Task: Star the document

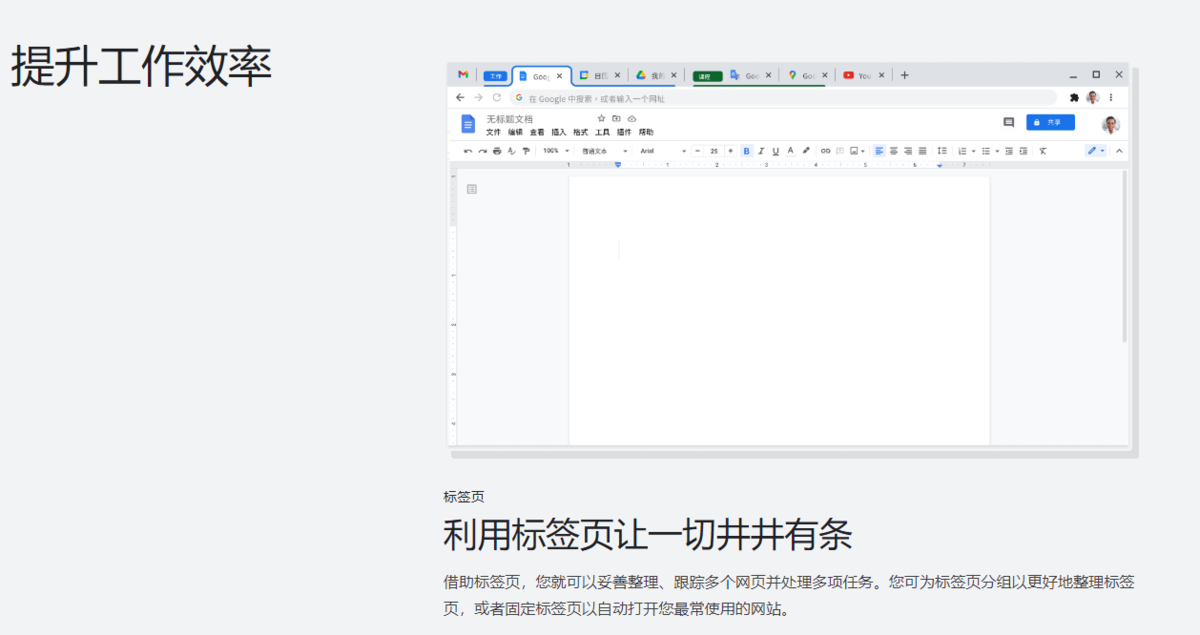Action: pos(602,119)
